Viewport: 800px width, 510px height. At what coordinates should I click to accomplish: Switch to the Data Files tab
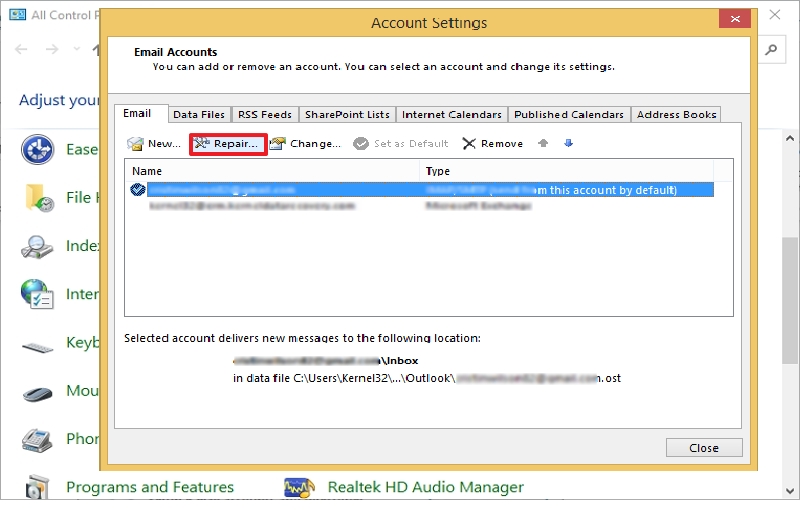198,115
